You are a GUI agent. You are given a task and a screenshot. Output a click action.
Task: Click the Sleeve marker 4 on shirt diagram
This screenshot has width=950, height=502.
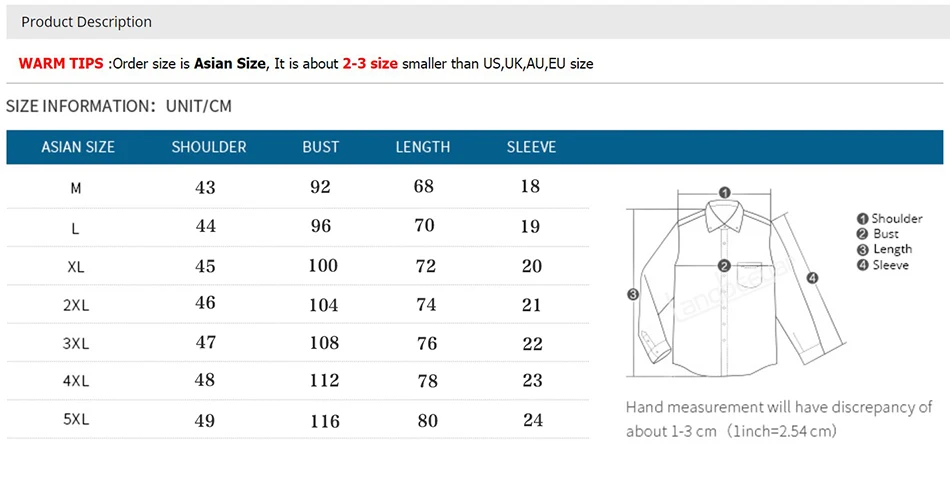click(x=812, y=278)
